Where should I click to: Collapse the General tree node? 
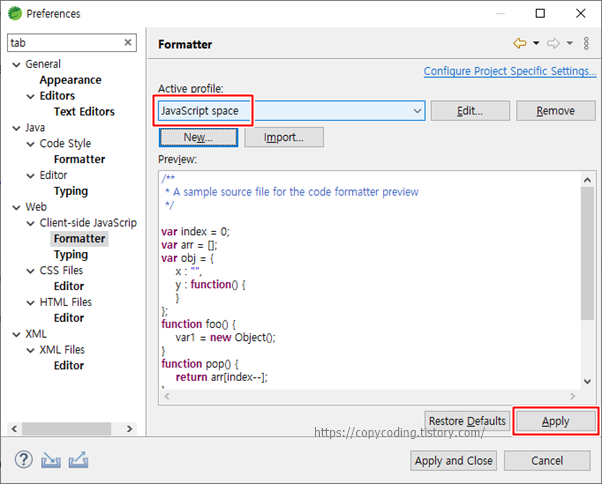click(x=16, y=64)
